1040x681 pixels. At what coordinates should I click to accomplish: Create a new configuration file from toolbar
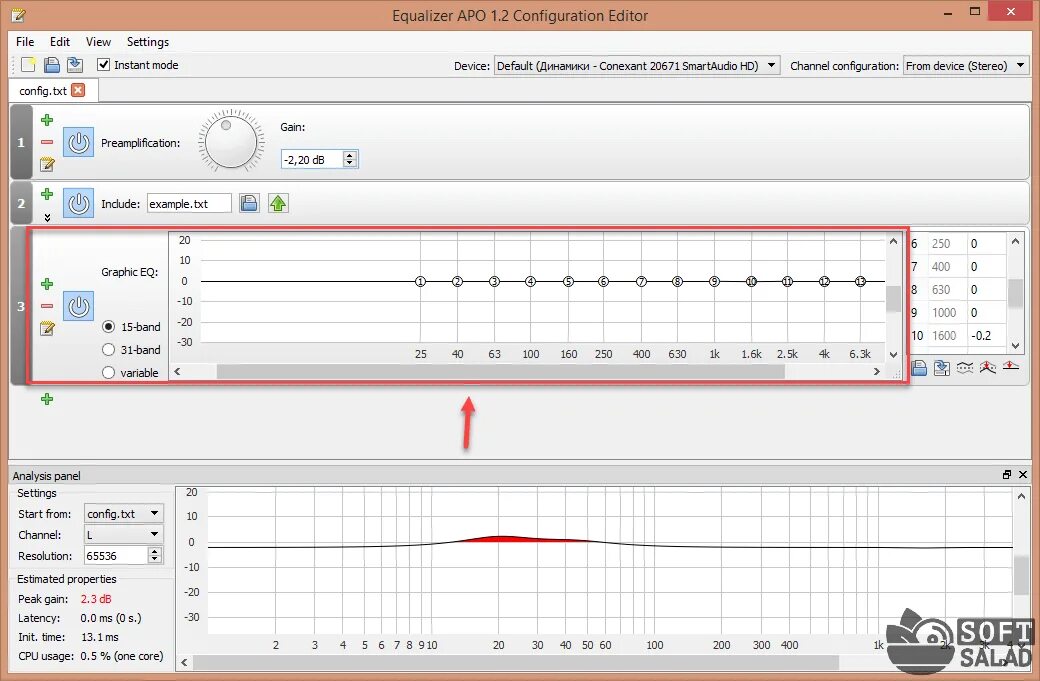pyautogui.click(x=28, y=64)
